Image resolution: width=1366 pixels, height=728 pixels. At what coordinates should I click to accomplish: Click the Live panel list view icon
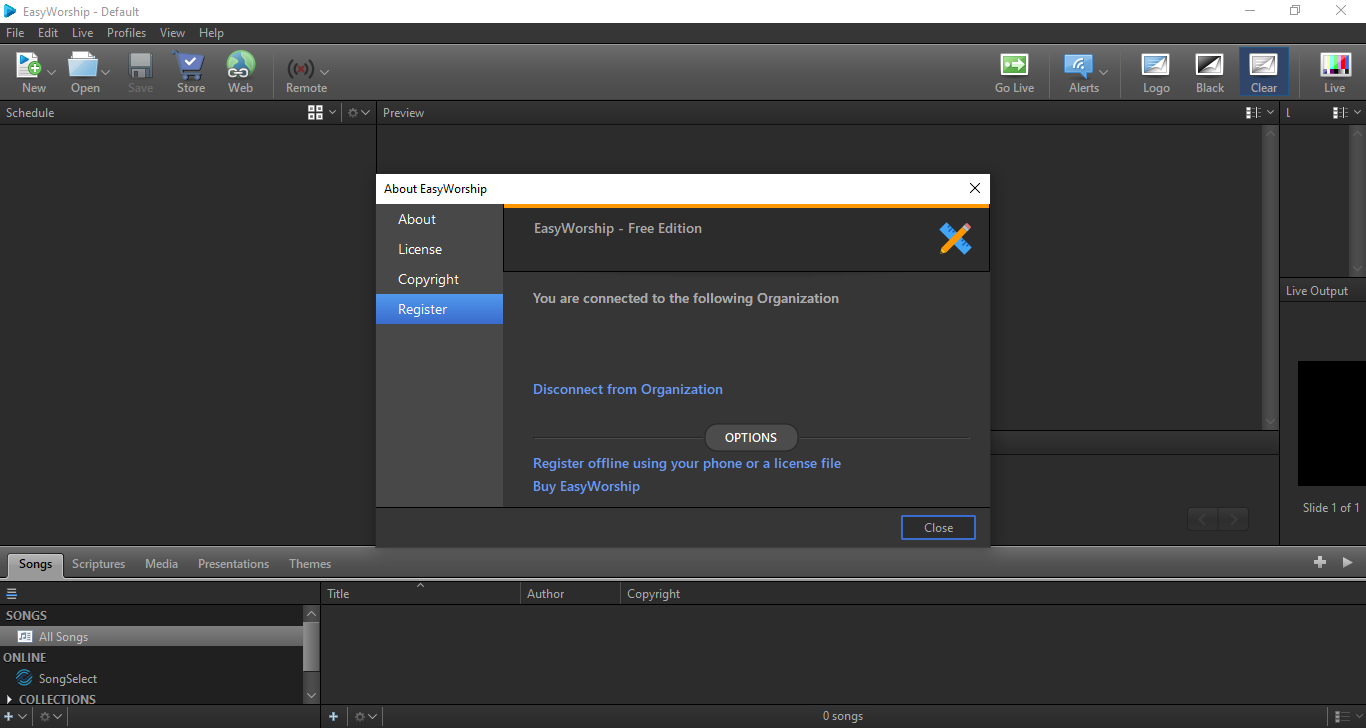point(1340,113)
